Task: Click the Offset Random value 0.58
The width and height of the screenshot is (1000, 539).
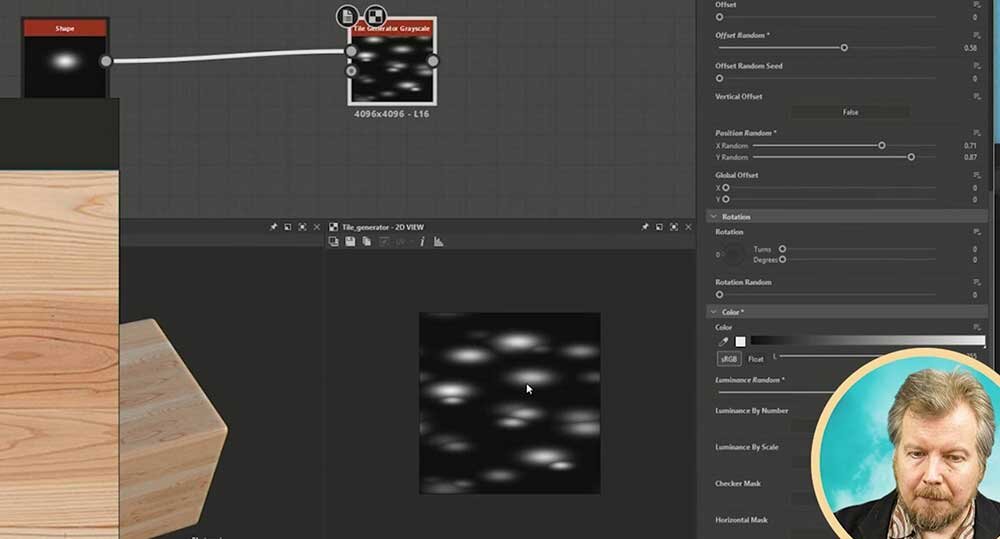Action: [970, 48]
